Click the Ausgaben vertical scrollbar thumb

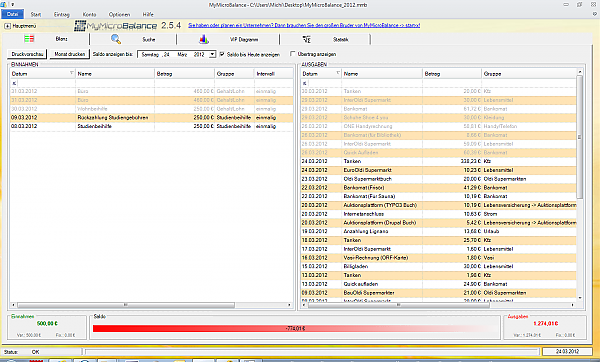click(580, 137)
